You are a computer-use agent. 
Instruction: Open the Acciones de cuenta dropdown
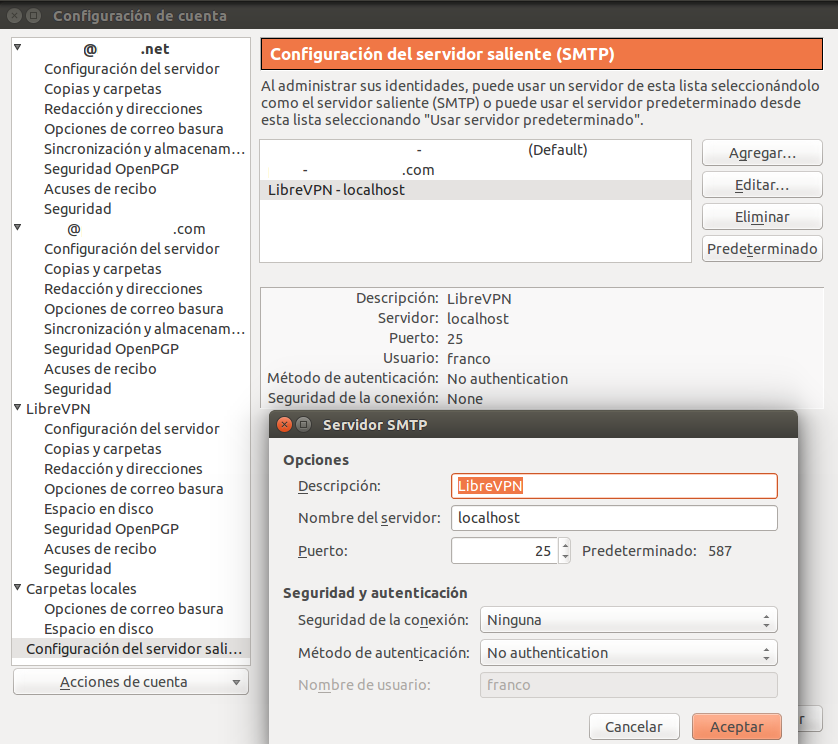130,682
